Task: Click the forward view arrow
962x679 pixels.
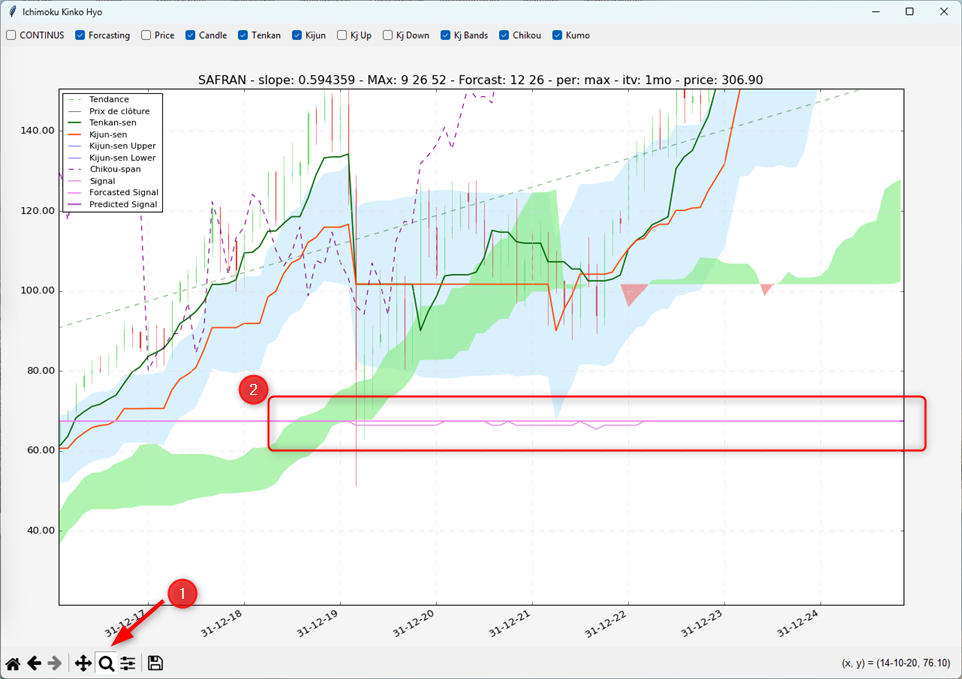Action: (x=55, y=663)
